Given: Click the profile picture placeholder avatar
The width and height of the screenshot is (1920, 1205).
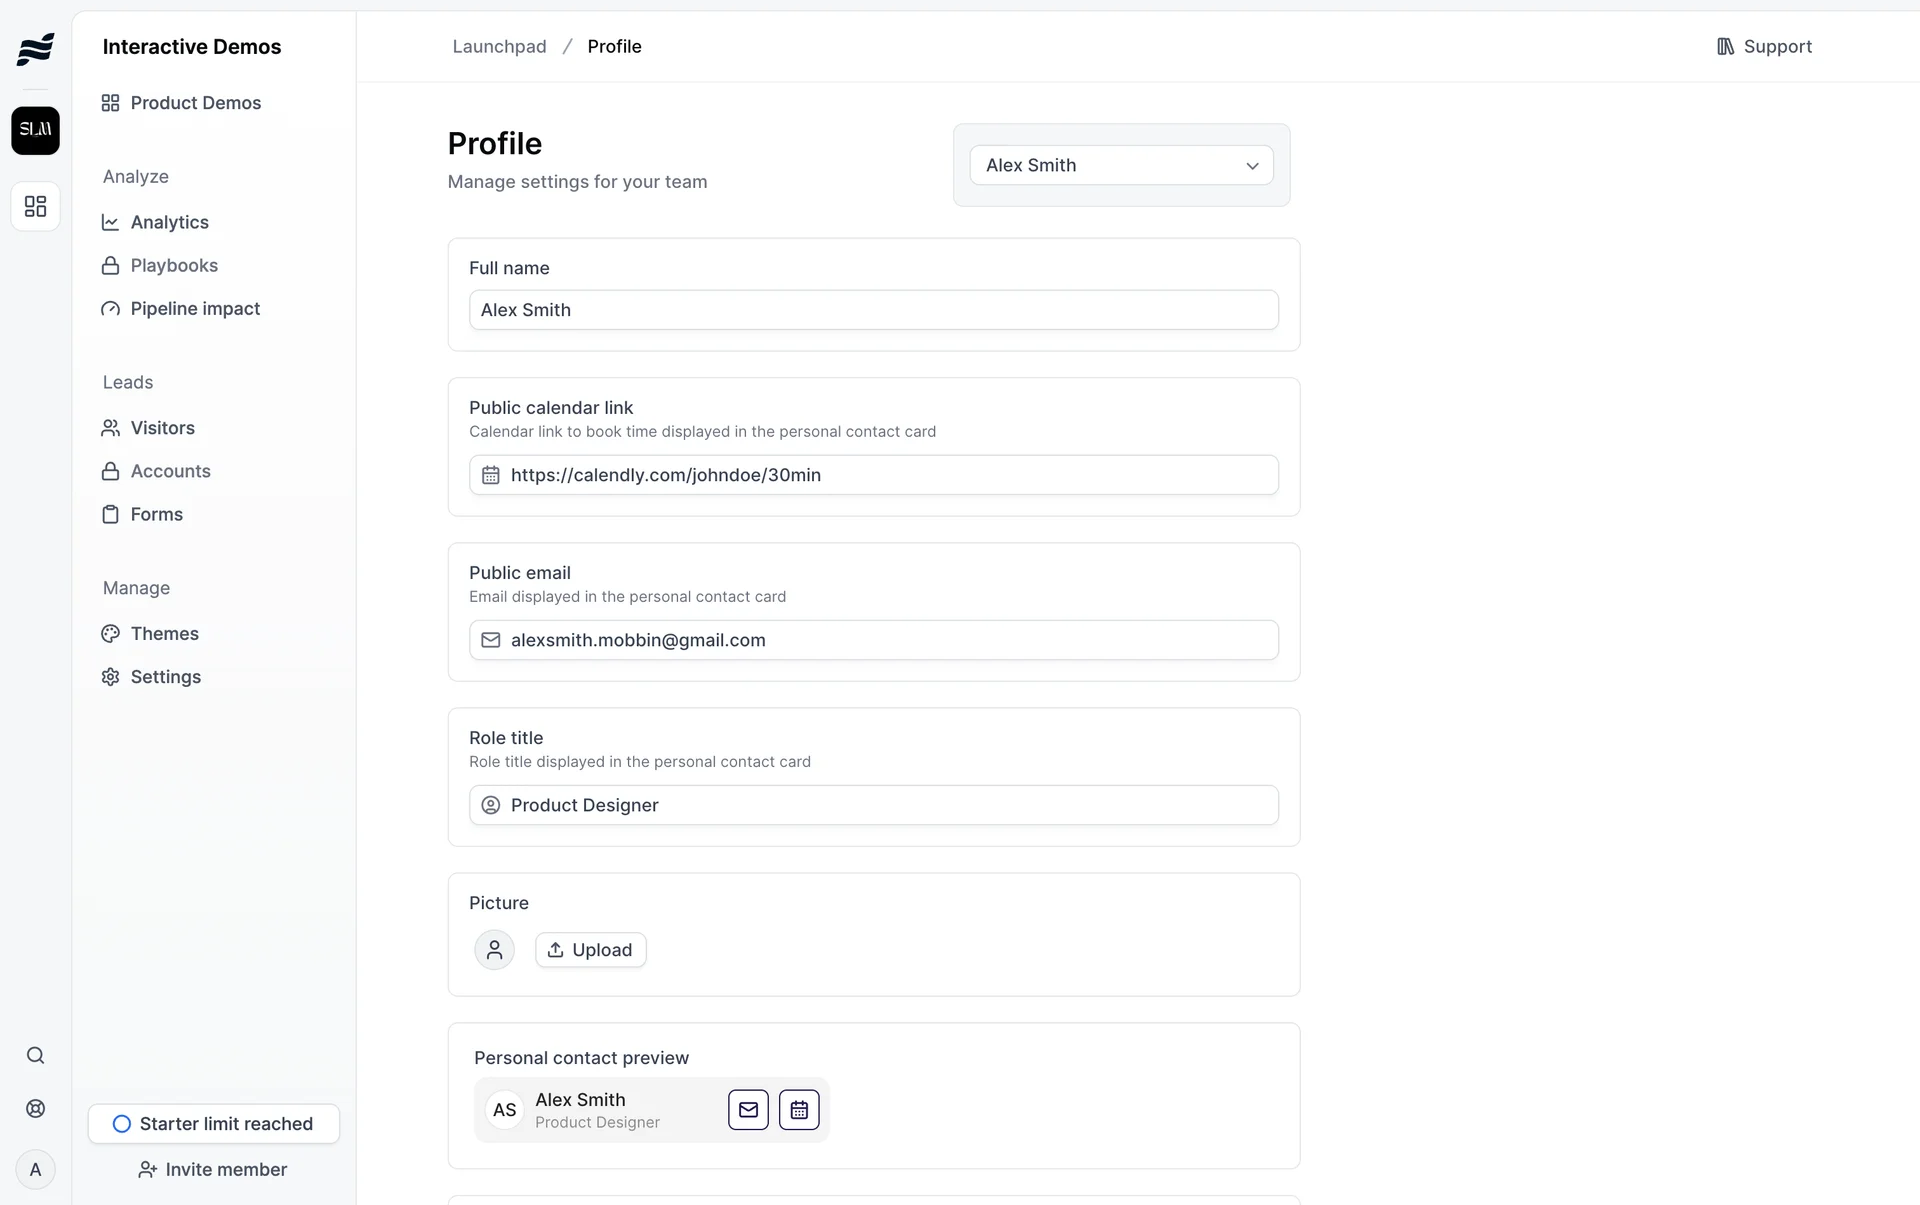Looking at the screenshot, I should click(494, 950).
